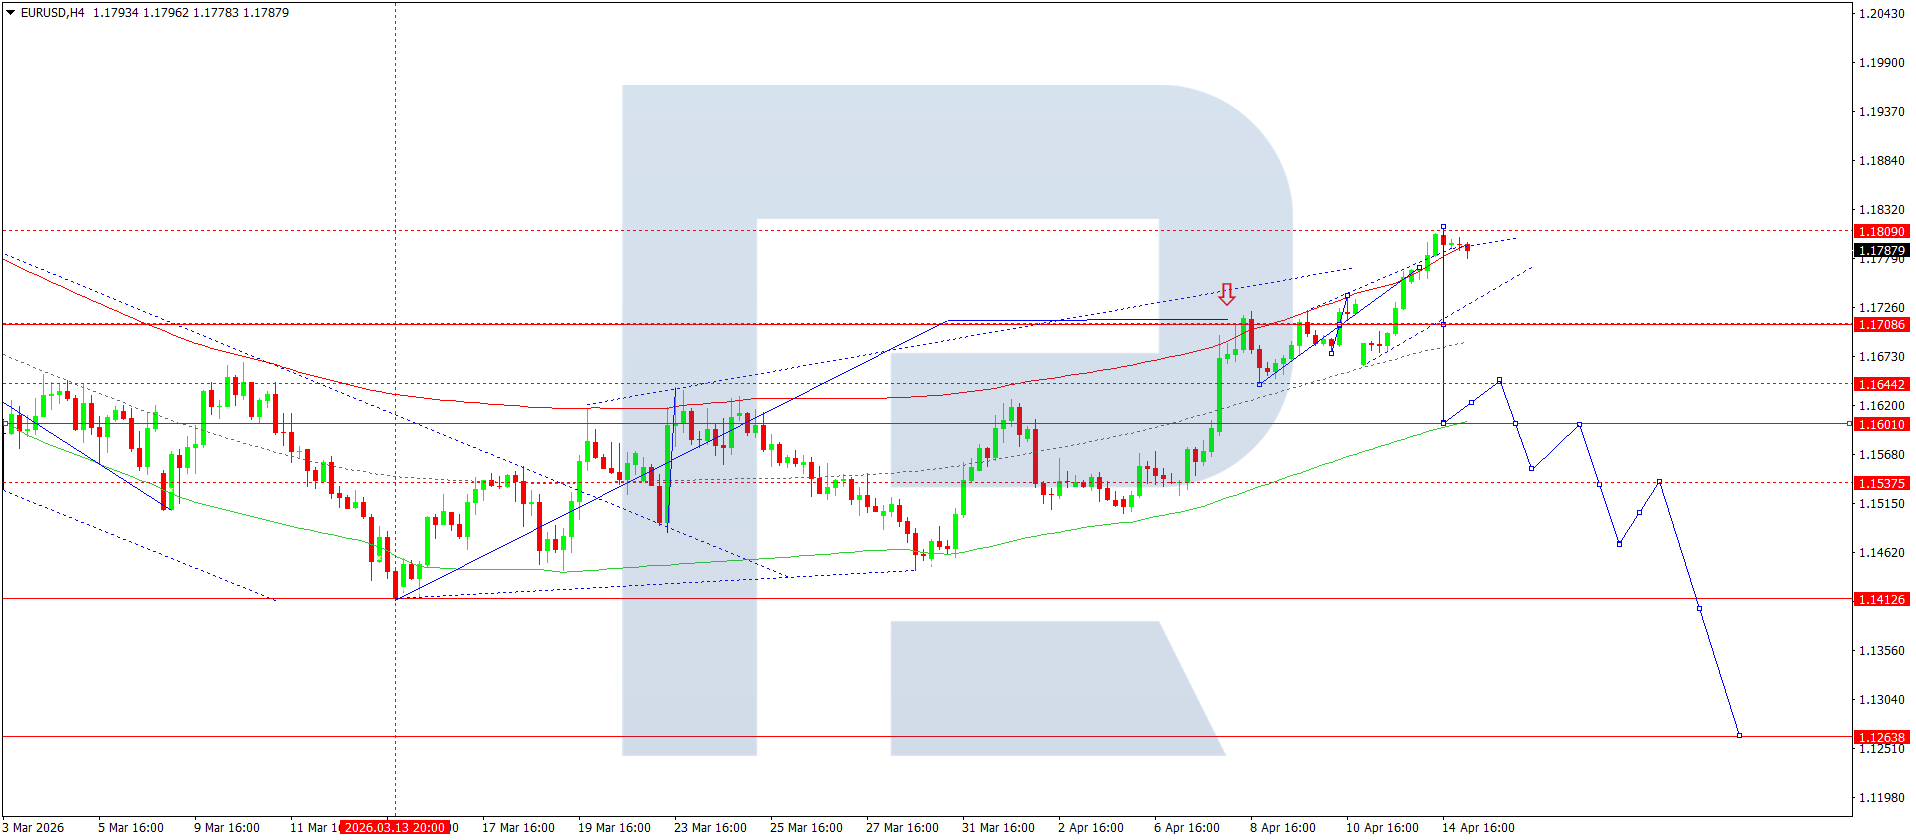Image resolution: width=1916 pixels, height=840 pixels.
Task: Select the handle at right end of 1.16010 line
Action: pos(1848,424)
